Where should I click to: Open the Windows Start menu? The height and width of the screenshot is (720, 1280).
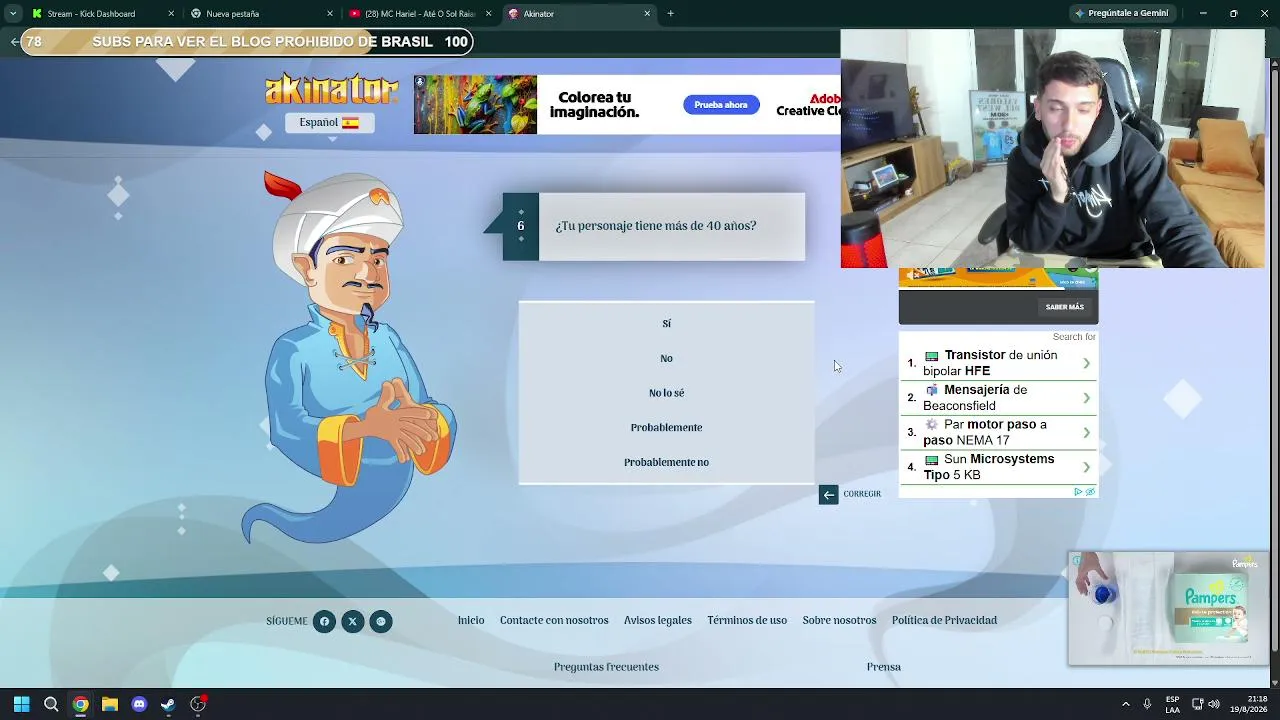22,704
